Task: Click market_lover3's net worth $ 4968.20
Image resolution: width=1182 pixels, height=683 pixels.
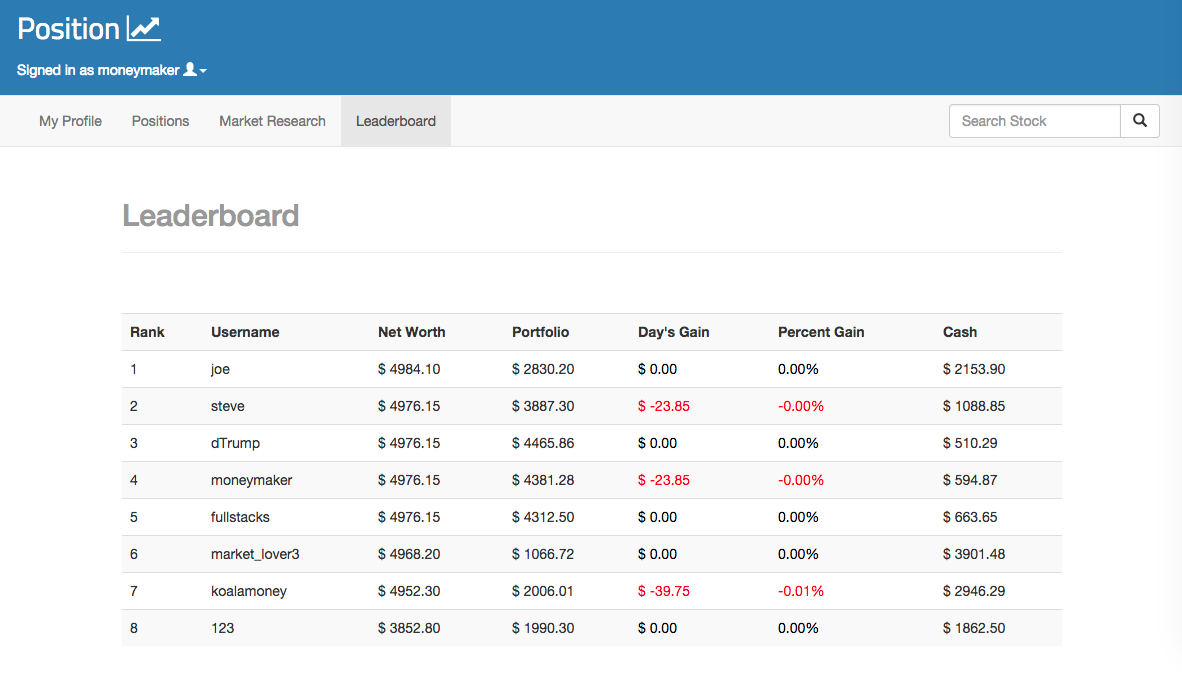Action: 409,553
